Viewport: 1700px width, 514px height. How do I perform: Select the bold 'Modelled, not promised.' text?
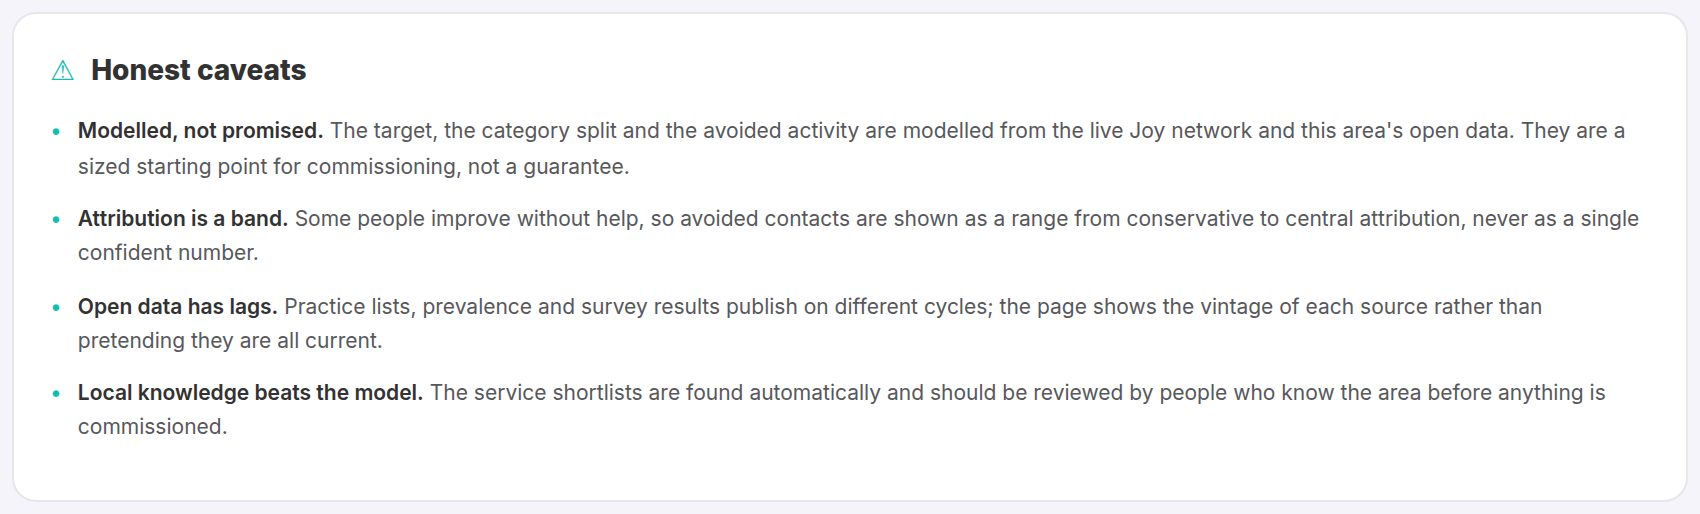coord(200,131)
